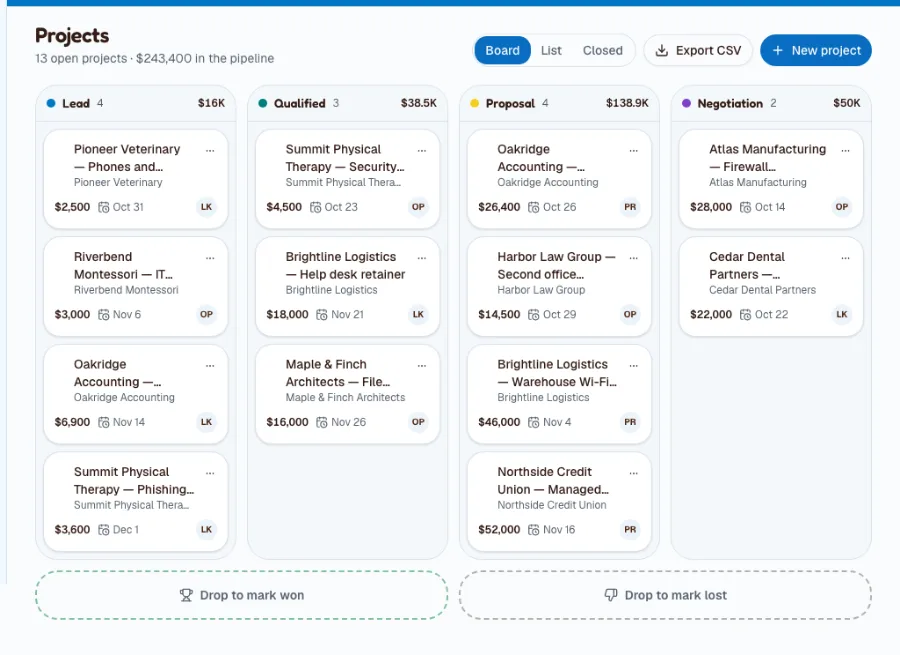Click LK avatar on Pioneer Veterinary card
The width and height of the screenshot is (900, 655).
207,207
